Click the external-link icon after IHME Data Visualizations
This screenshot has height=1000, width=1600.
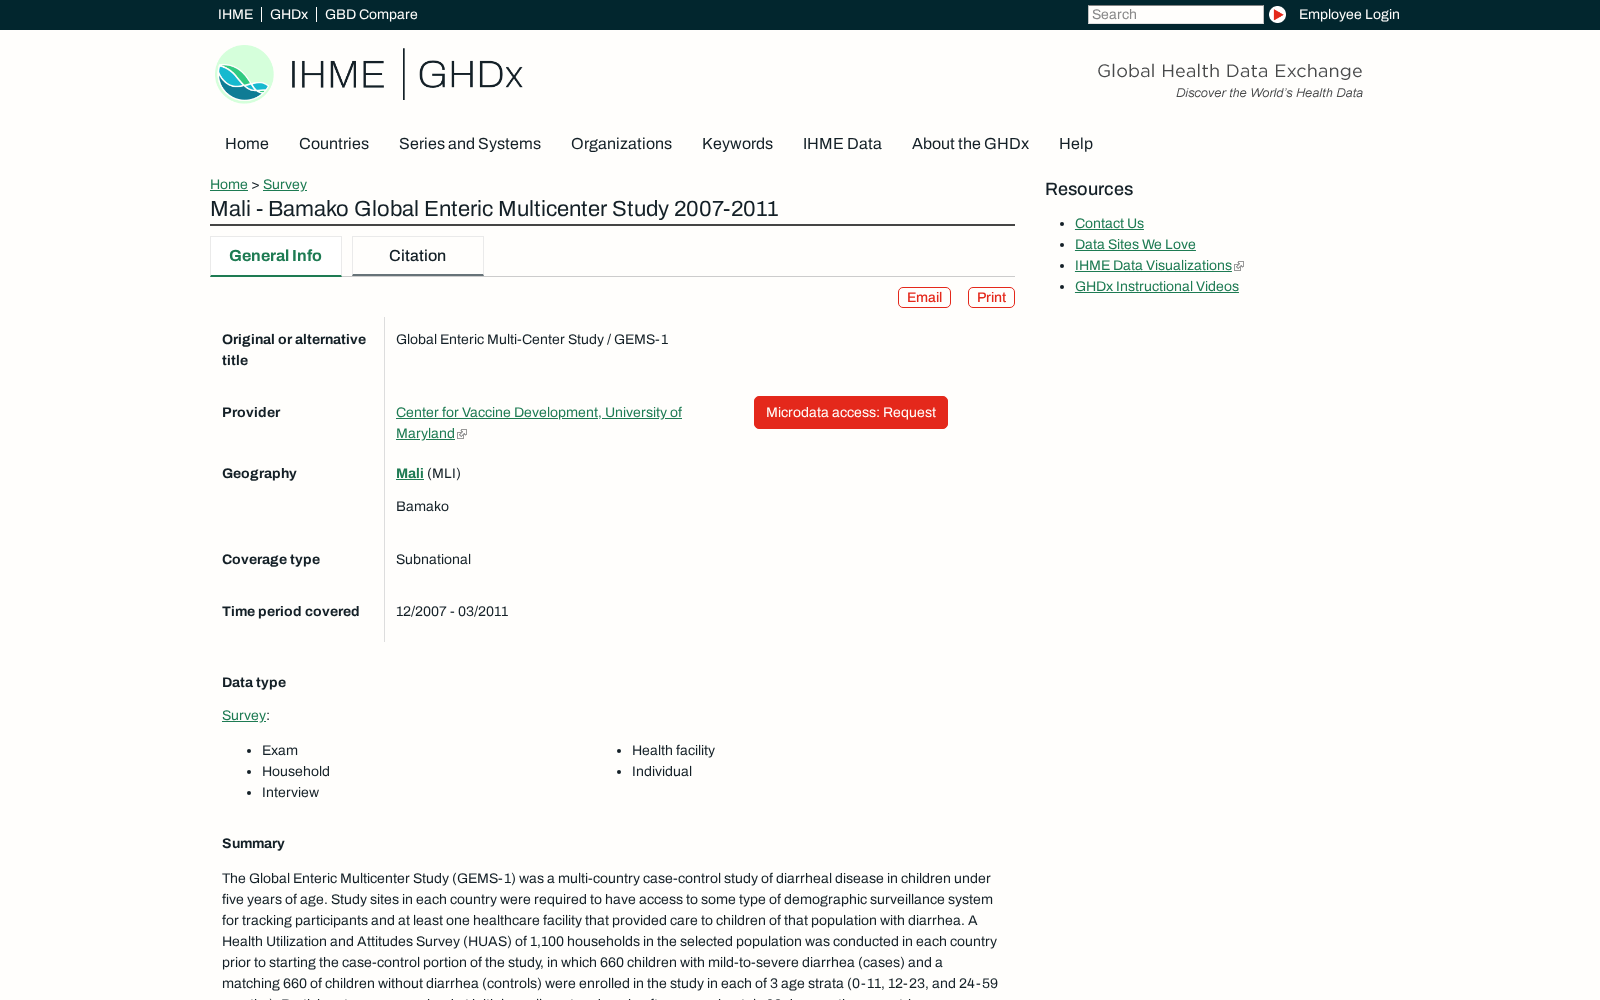tap(1239, 266)
